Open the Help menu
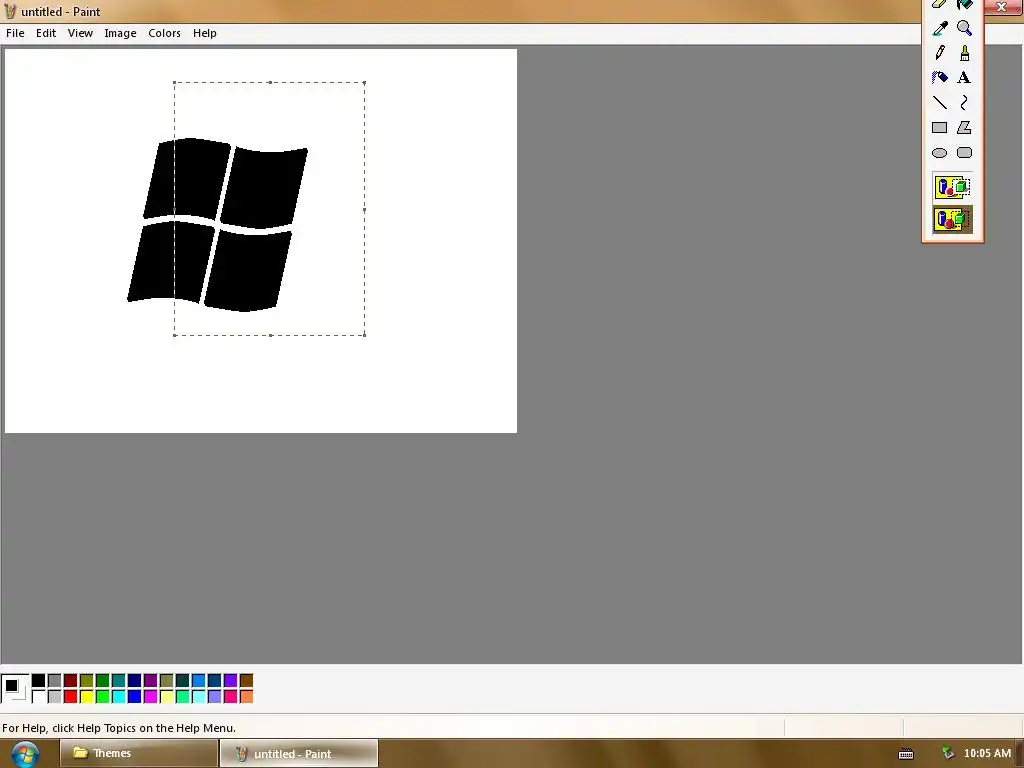 coord(204,33)
